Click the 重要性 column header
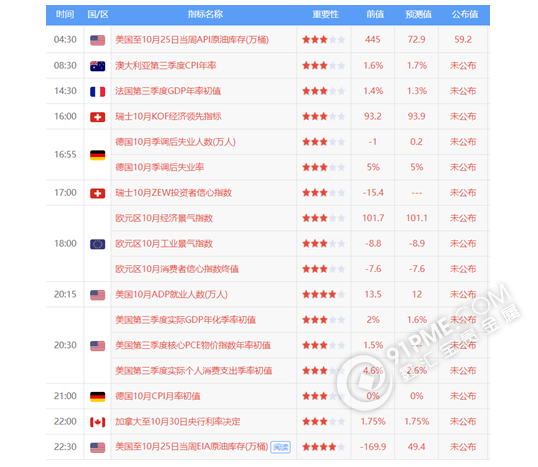The height and width of the screenshot is (467, 538). [325, 14]
